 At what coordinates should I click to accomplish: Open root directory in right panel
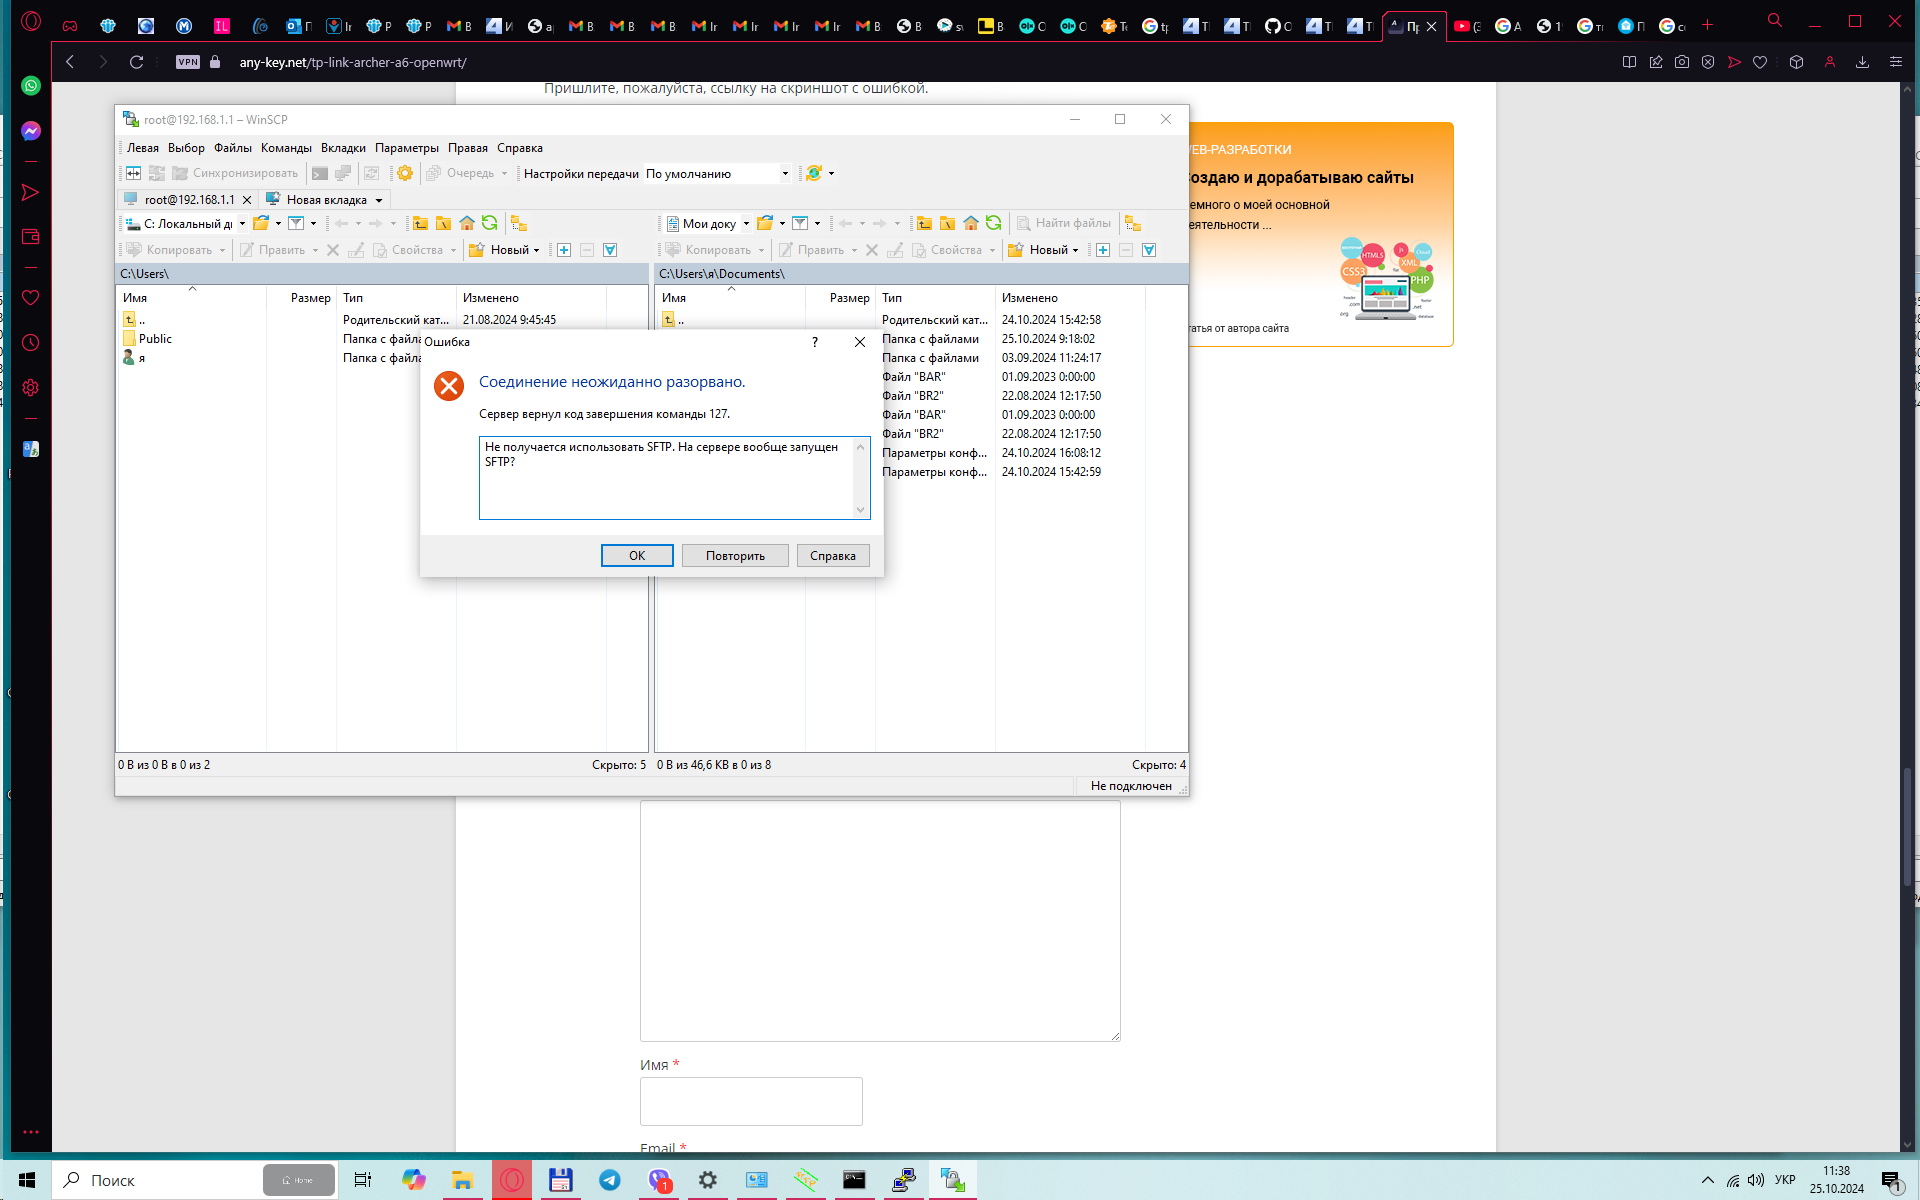(947, 223)
